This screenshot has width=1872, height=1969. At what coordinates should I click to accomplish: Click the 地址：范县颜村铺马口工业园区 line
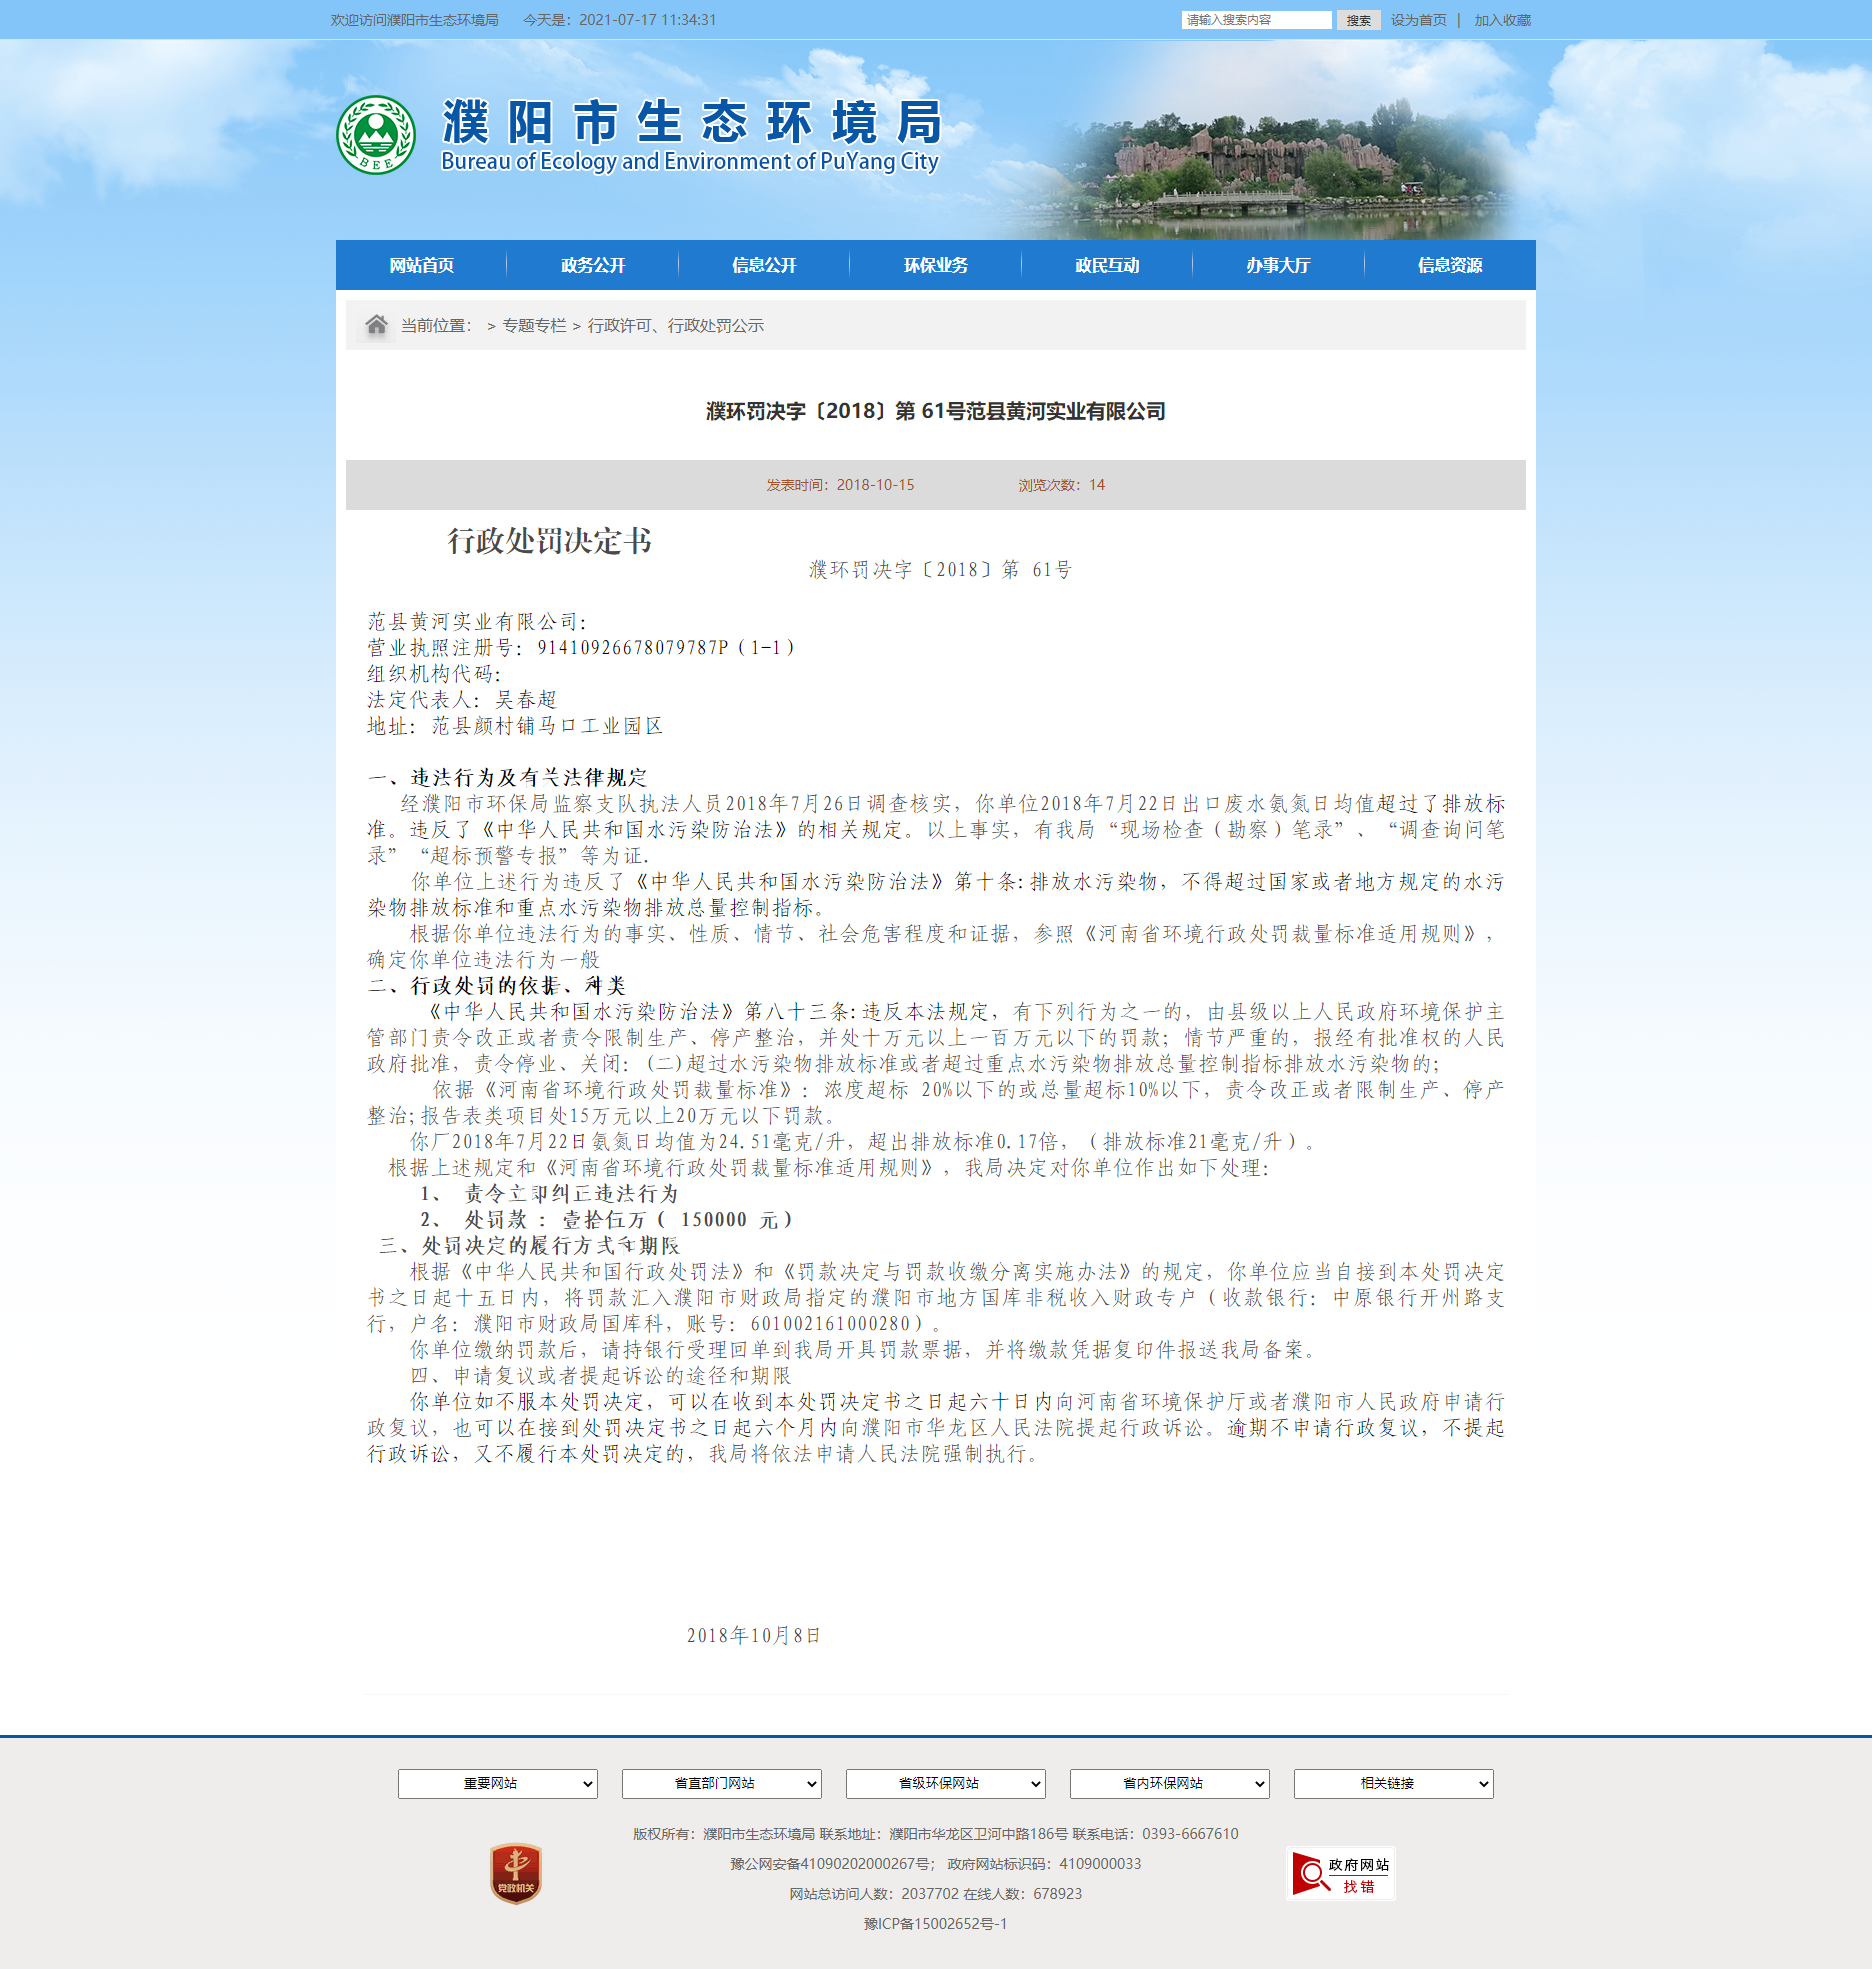tap(515, 726)
